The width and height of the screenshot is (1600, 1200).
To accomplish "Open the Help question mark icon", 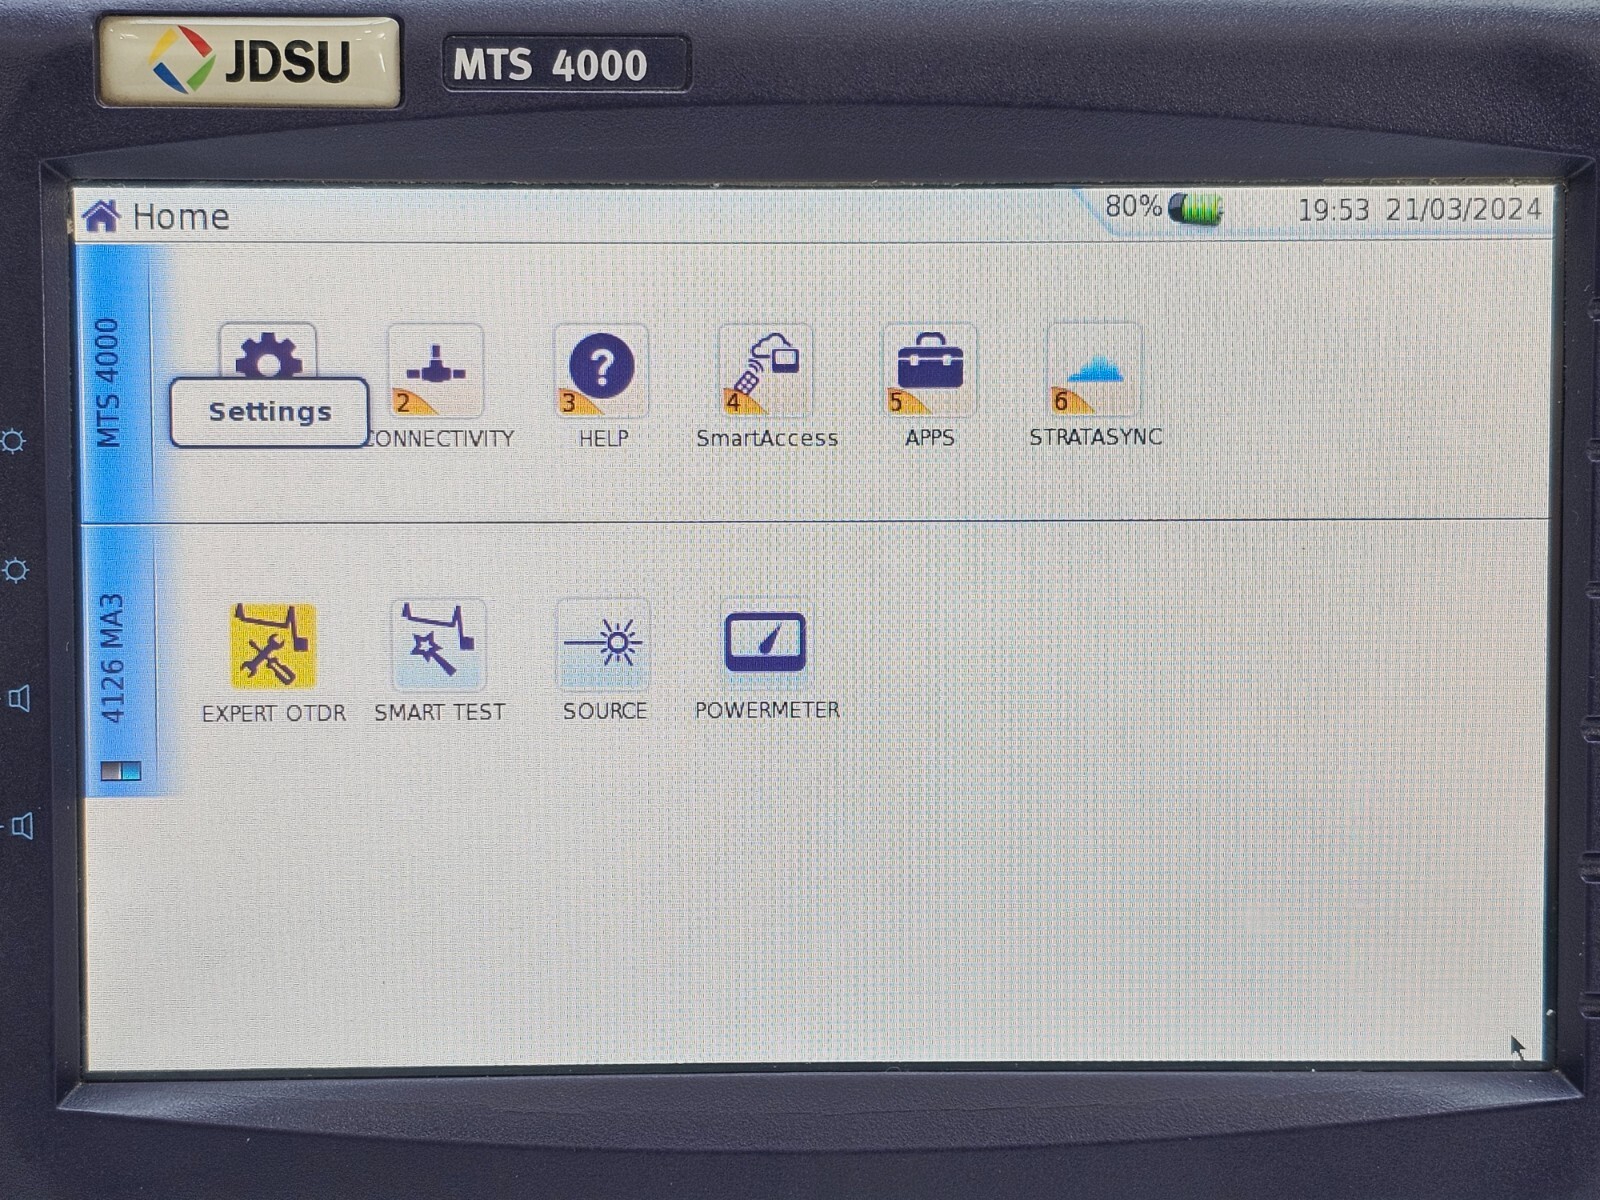I will click(601, 371).
